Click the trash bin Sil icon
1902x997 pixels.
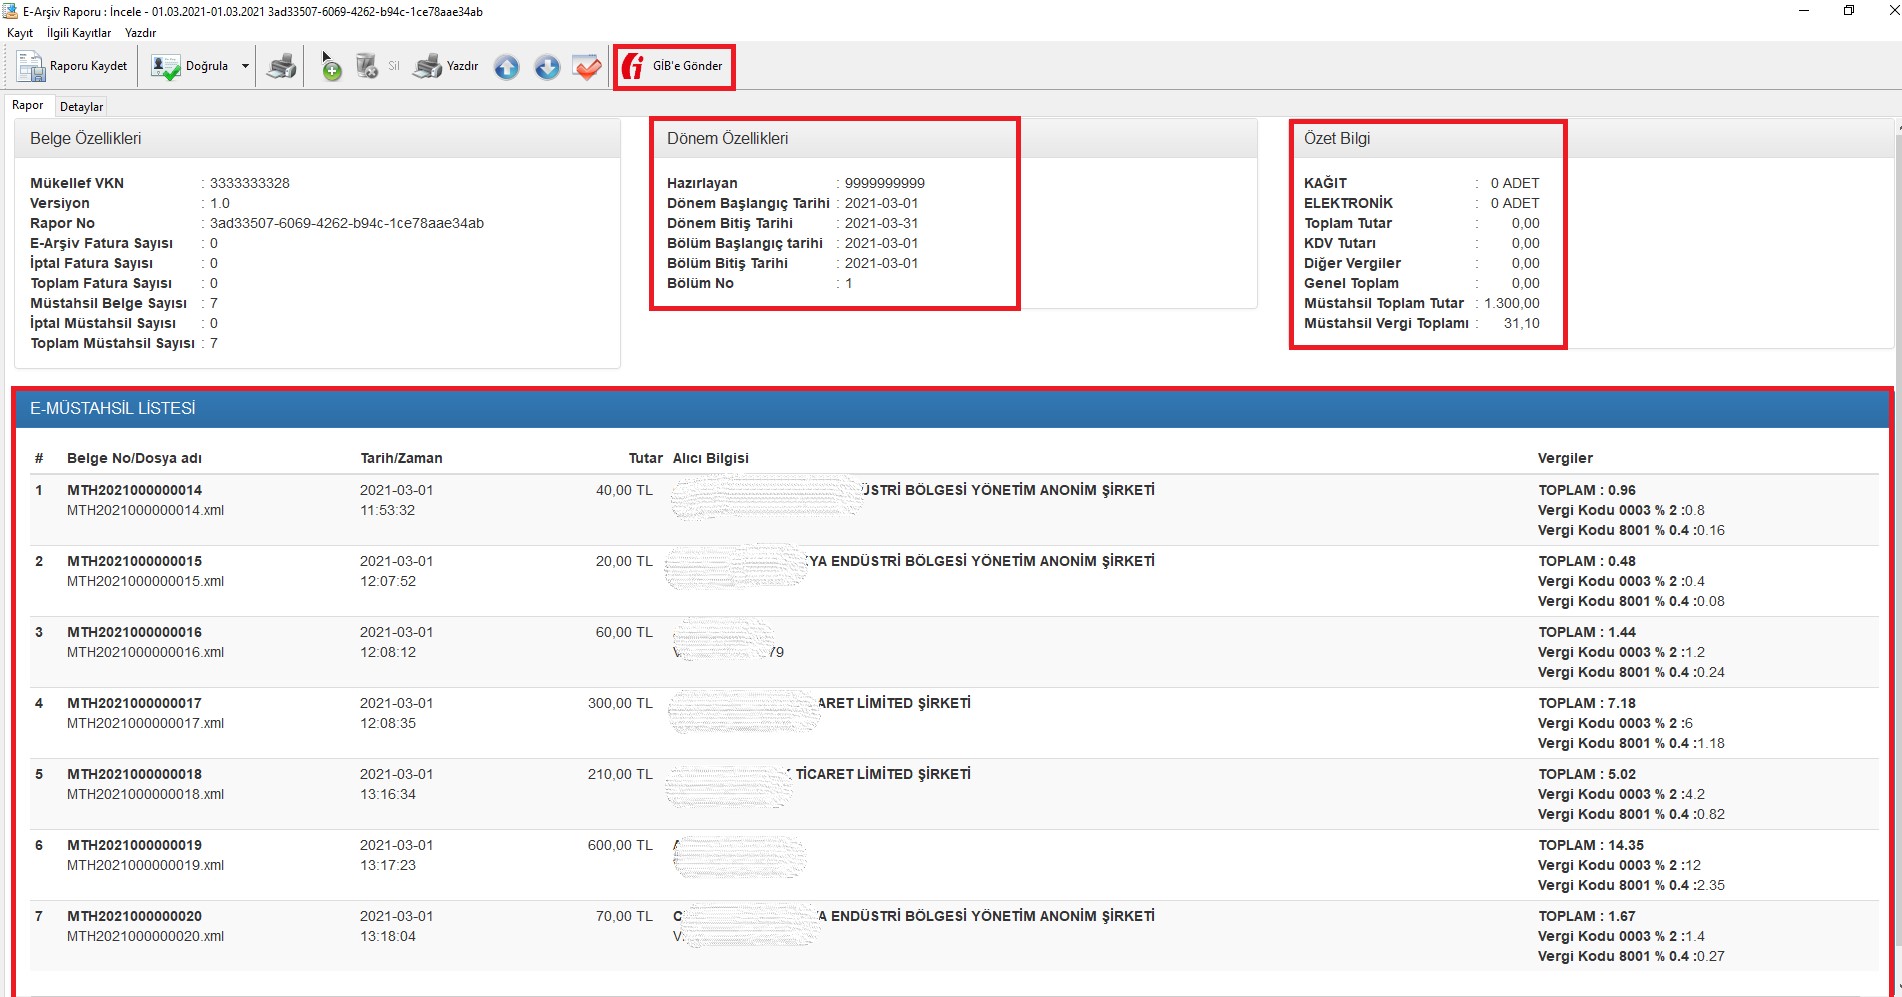(x=368, y=67)
